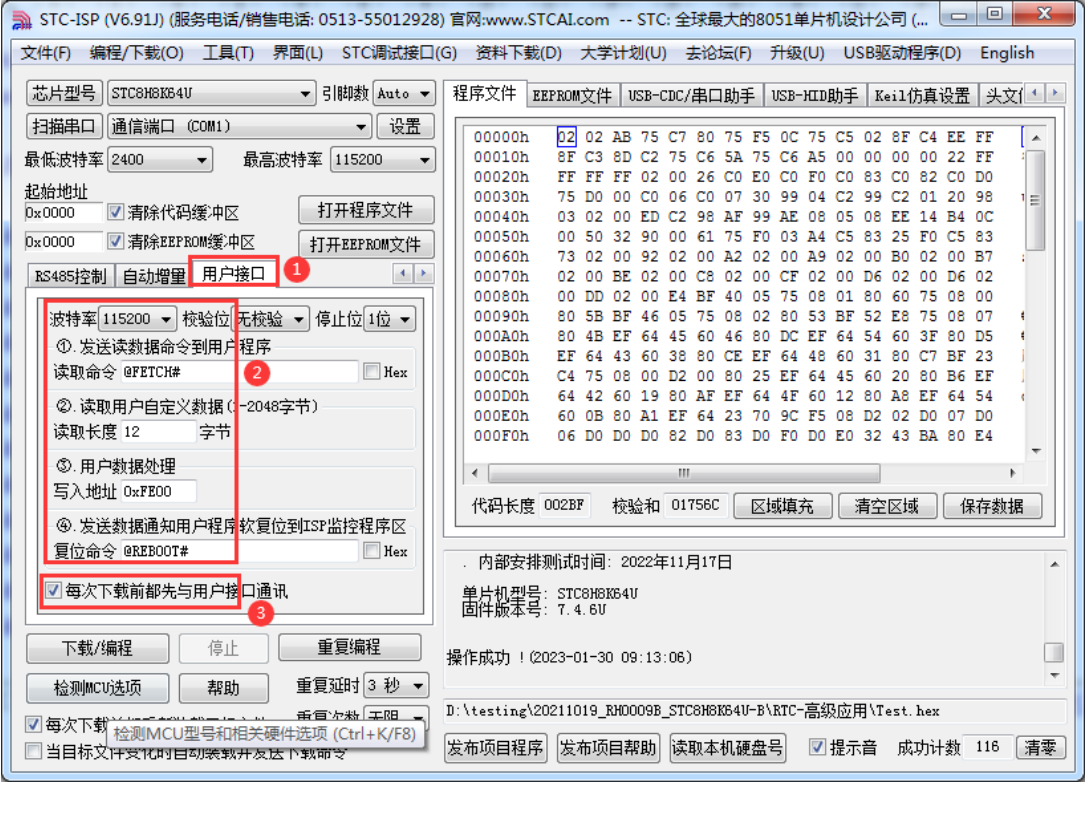Click 读取长度 12 input field
Screen dimensions: 1088x839
(158, 432)
